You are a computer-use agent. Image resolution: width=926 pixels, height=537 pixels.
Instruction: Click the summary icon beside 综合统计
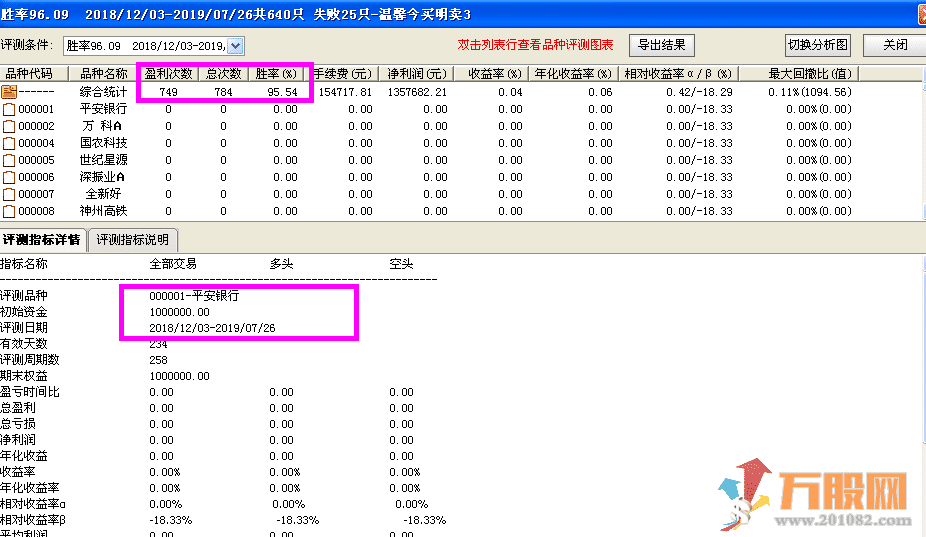pyautogui.click(x=9, y=92)
